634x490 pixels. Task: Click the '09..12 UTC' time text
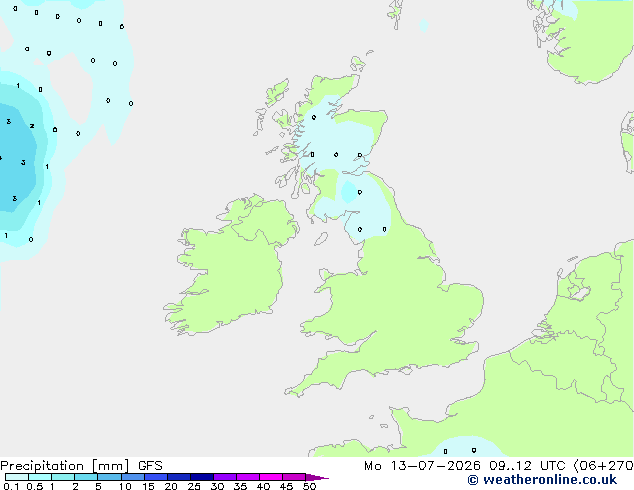tap(527, 466)
